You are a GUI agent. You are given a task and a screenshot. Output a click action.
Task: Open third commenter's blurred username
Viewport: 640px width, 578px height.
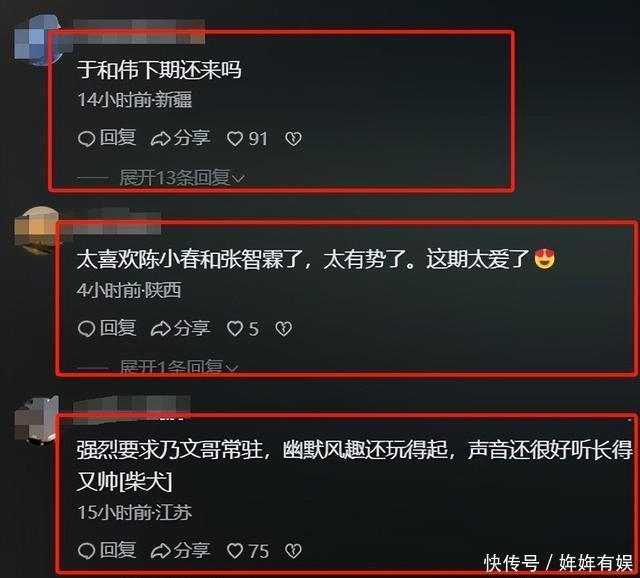point(131,406)
